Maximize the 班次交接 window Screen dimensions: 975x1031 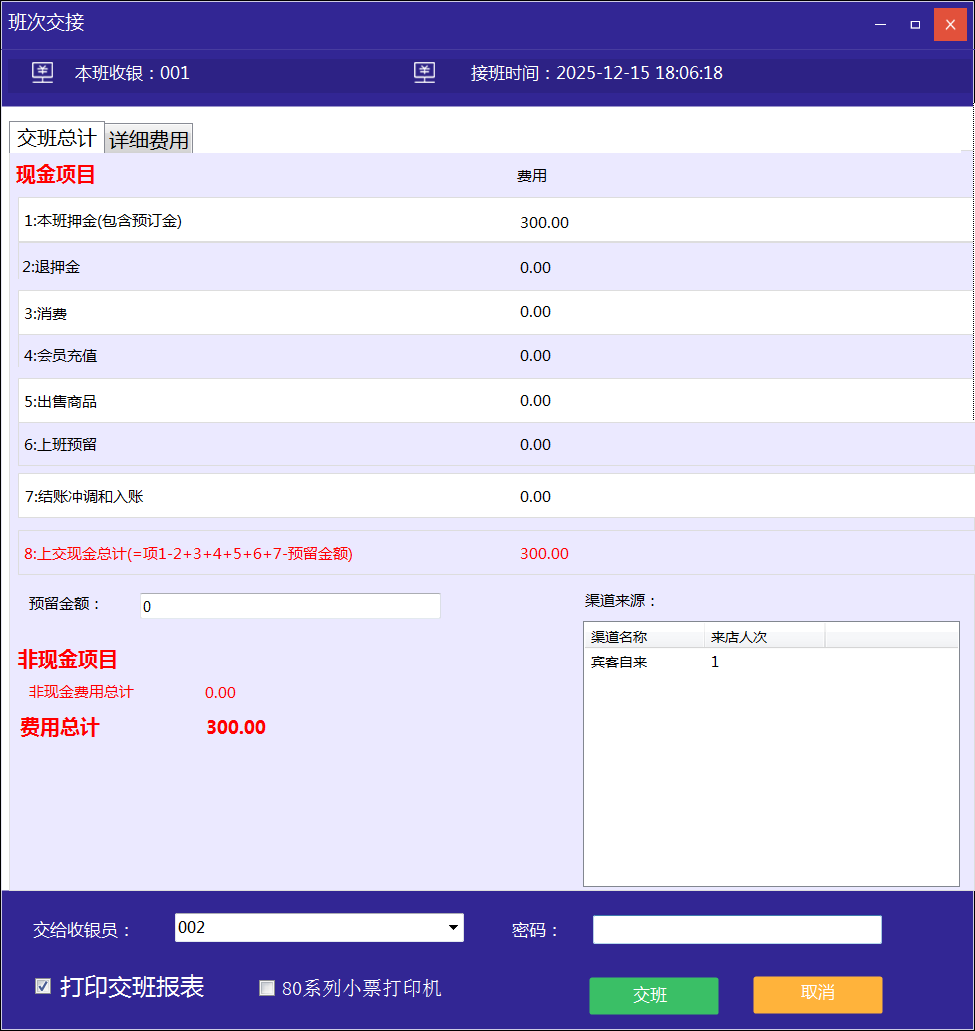coord(915,24)
